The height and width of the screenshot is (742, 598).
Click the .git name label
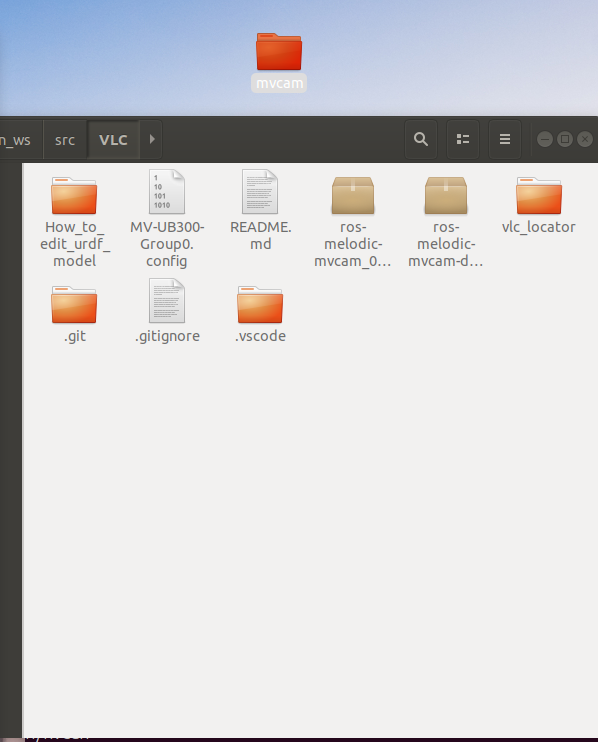pyautogui.click(x=75, y=336)
